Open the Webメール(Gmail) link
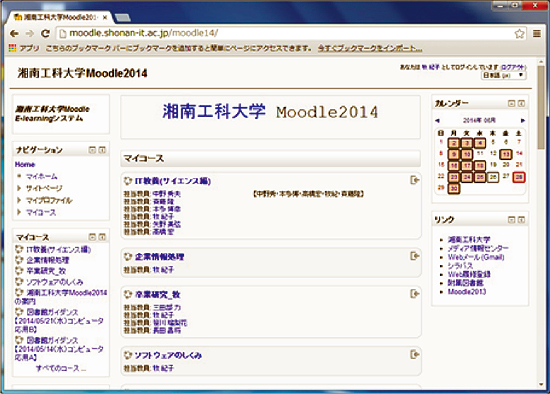This screenshot has height=394, width=550. [x=476, y=257]
